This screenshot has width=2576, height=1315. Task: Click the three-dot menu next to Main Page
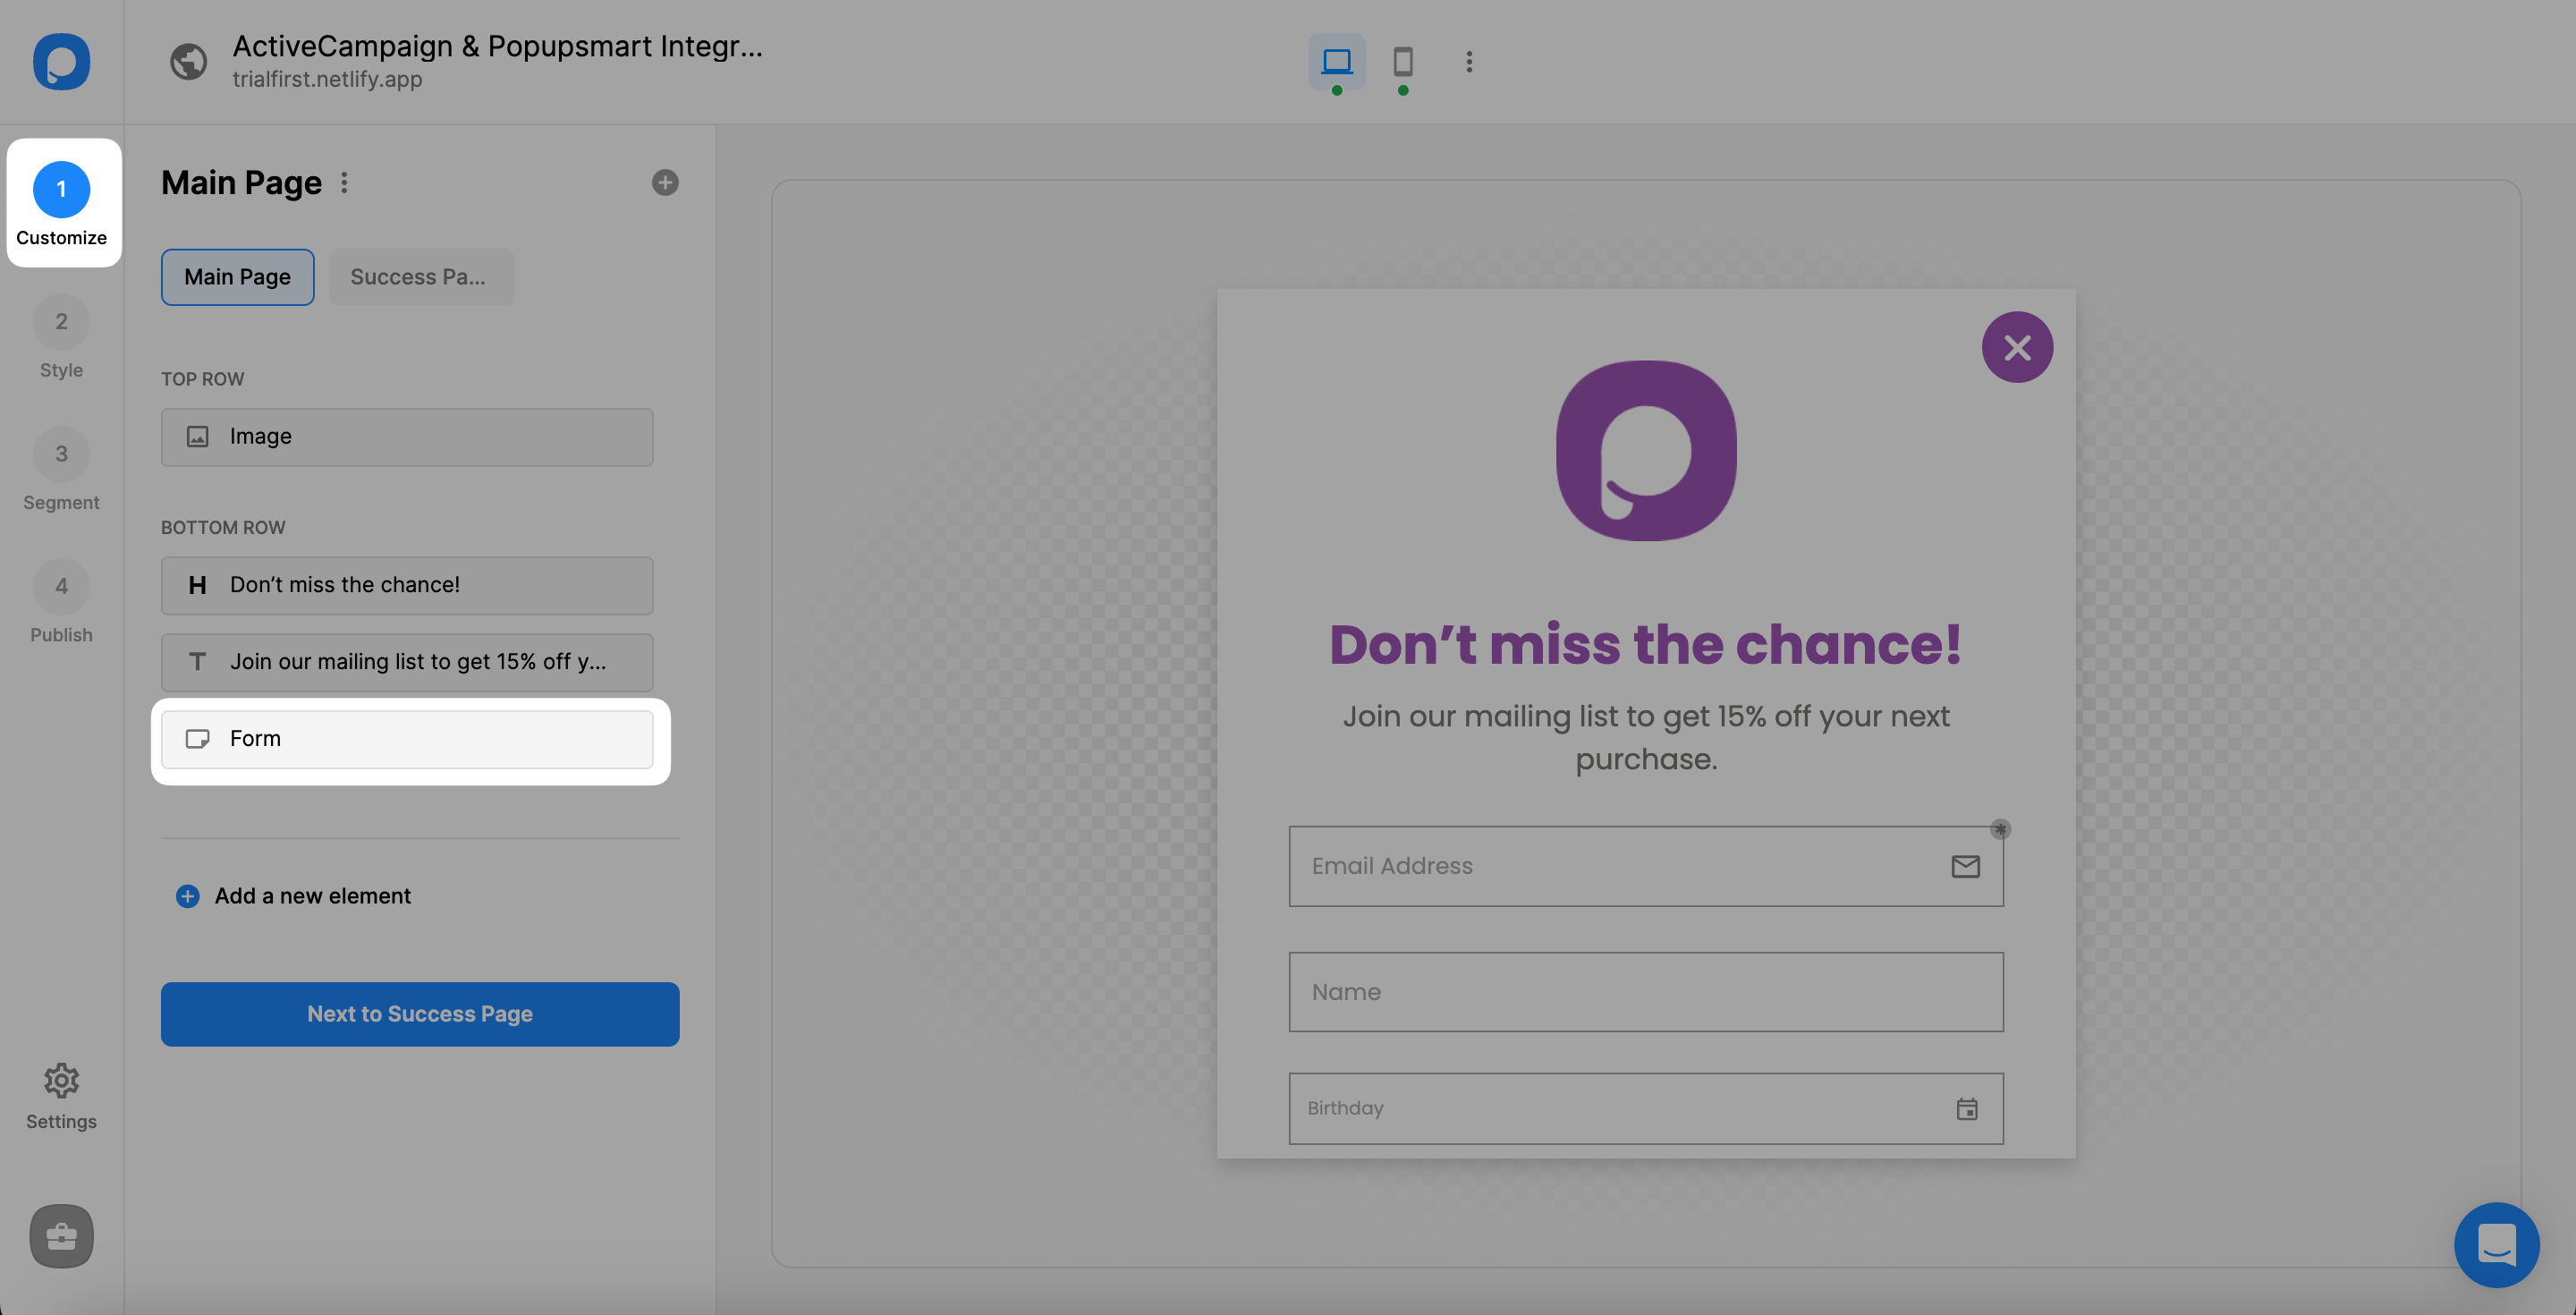[x=345, y=181]
